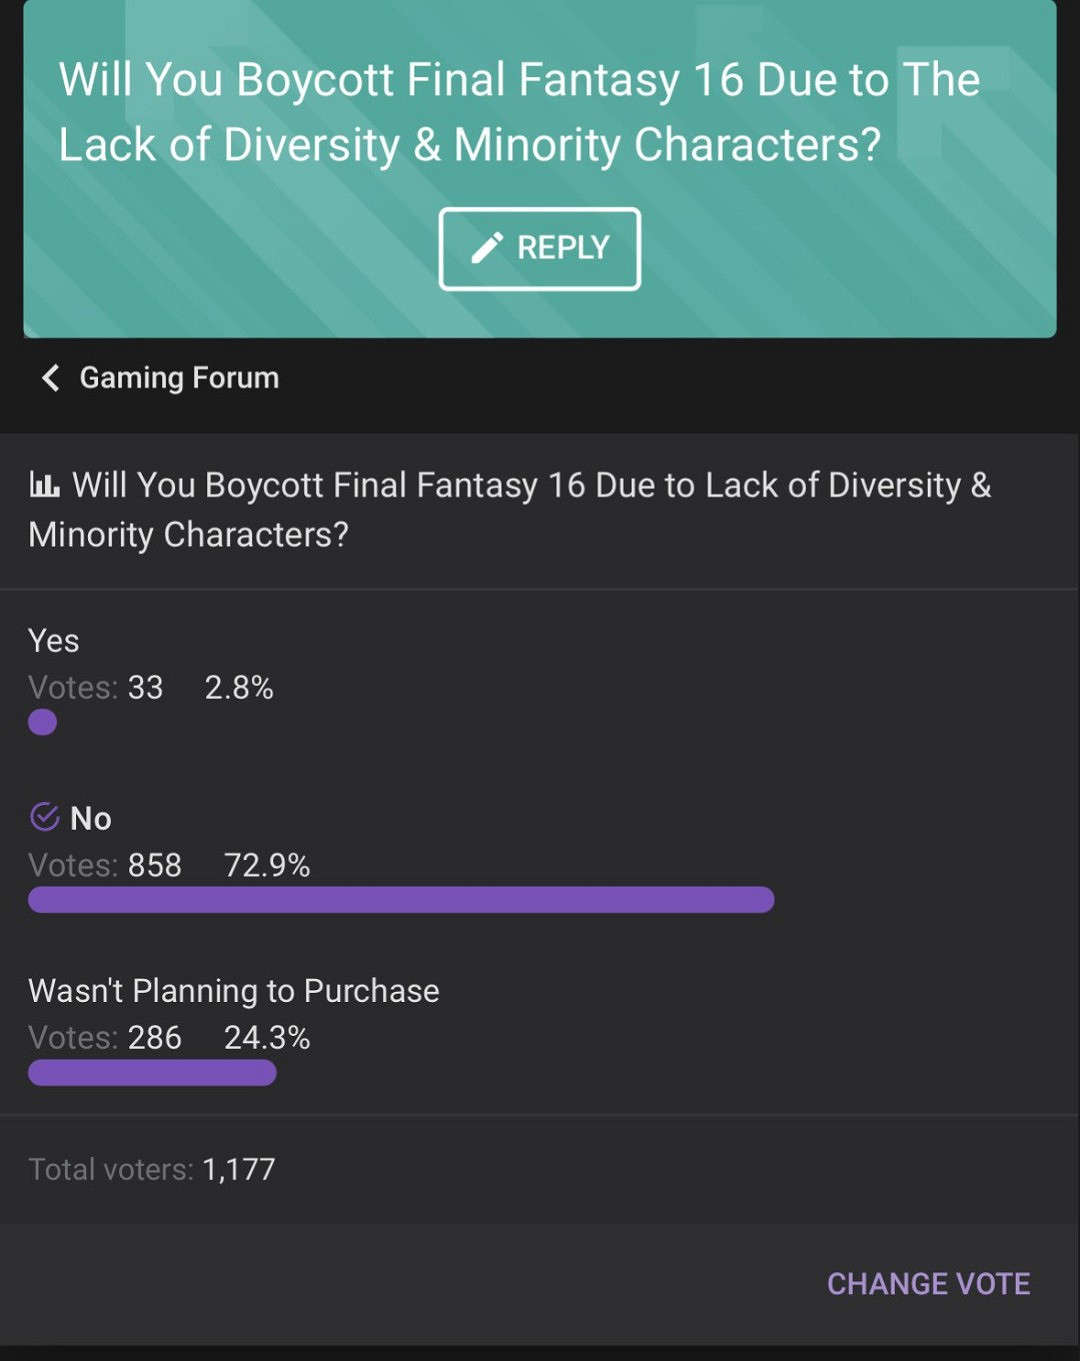Click the Total voters count 1,177

tap(238, 1169)
